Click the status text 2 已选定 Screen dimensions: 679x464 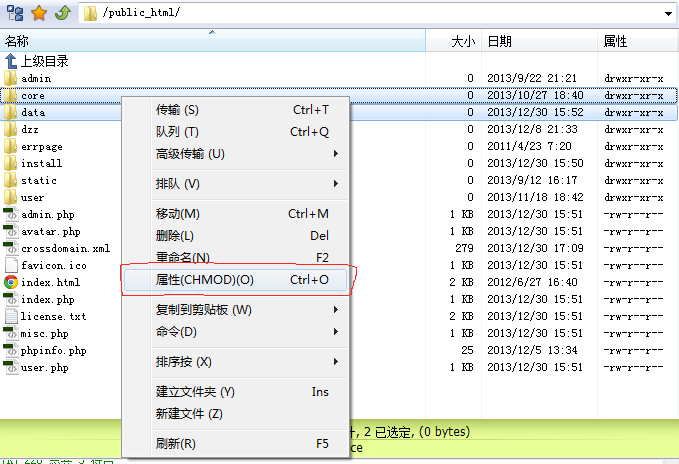[386, 432]
